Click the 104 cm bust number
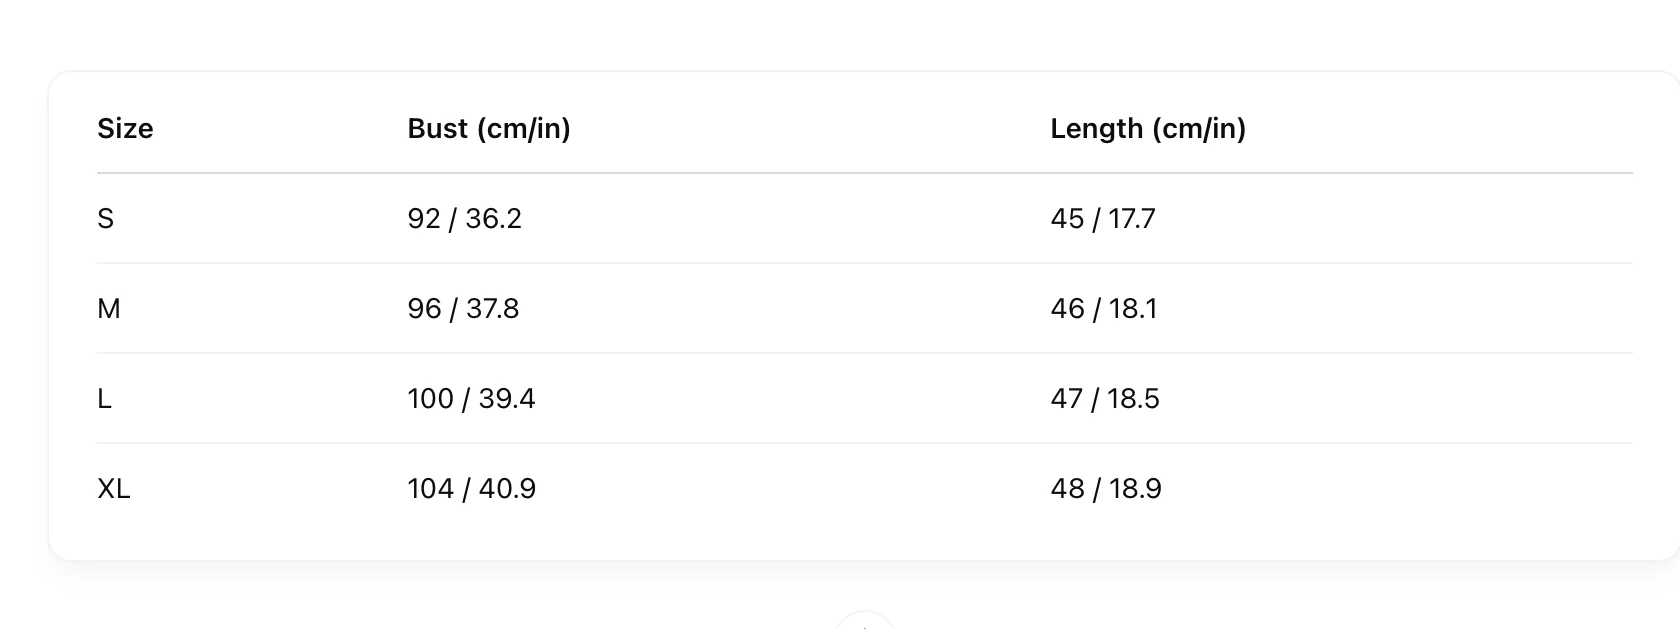The height and width of the screenshot is (629, 1680). click(431, 489)
